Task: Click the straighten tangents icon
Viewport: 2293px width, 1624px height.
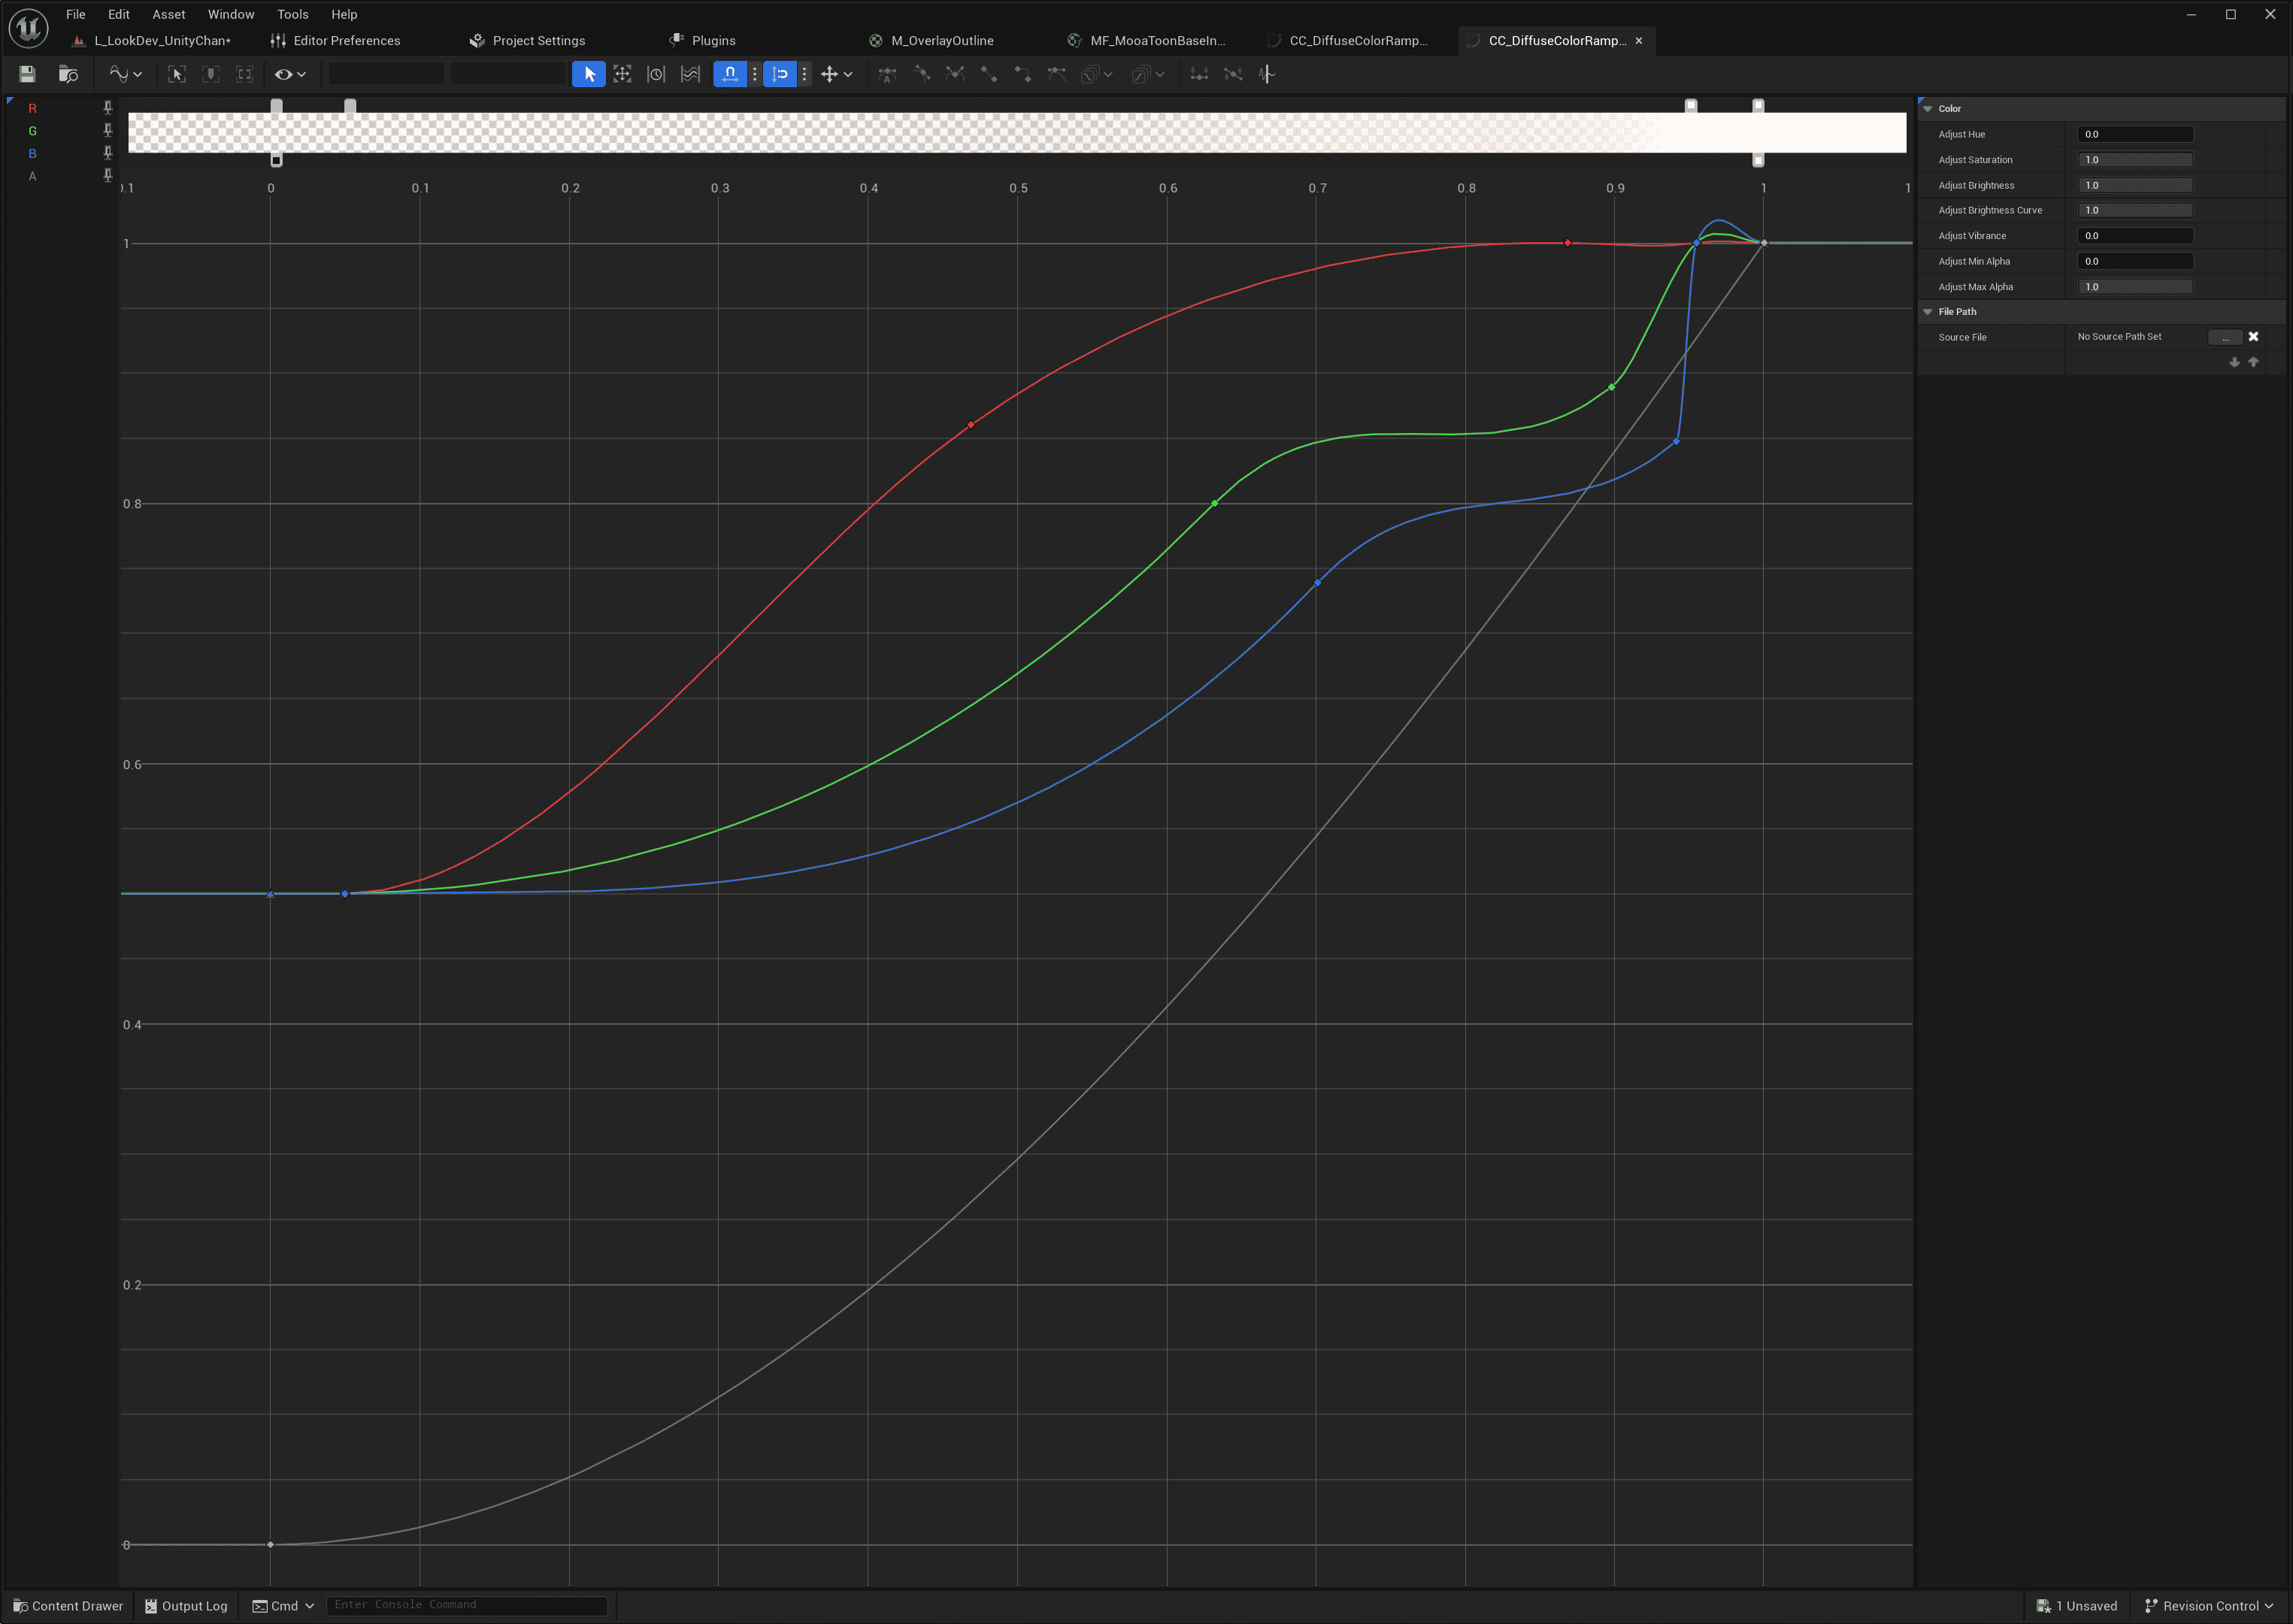Action: click(1233, 74)
